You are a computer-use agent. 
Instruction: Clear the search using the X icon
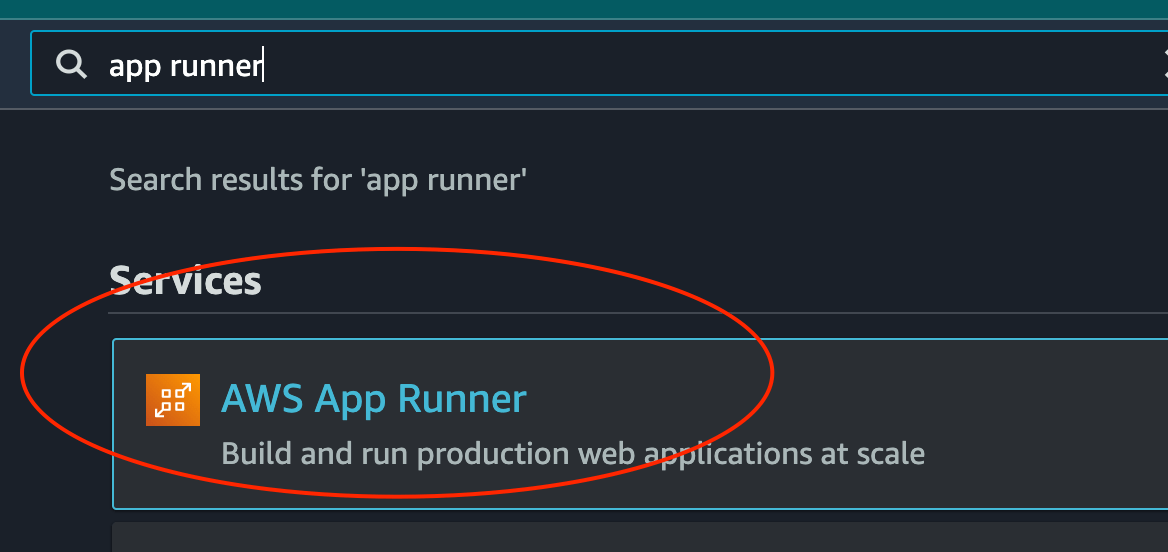coord(1164,64)
